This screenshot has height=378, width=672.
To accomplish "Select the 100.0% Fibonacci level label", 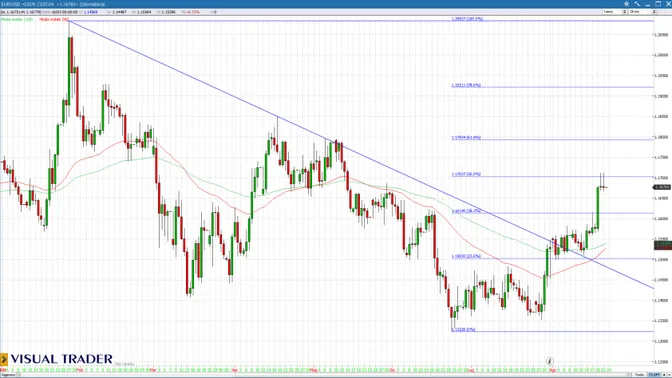I will [467, 19].
